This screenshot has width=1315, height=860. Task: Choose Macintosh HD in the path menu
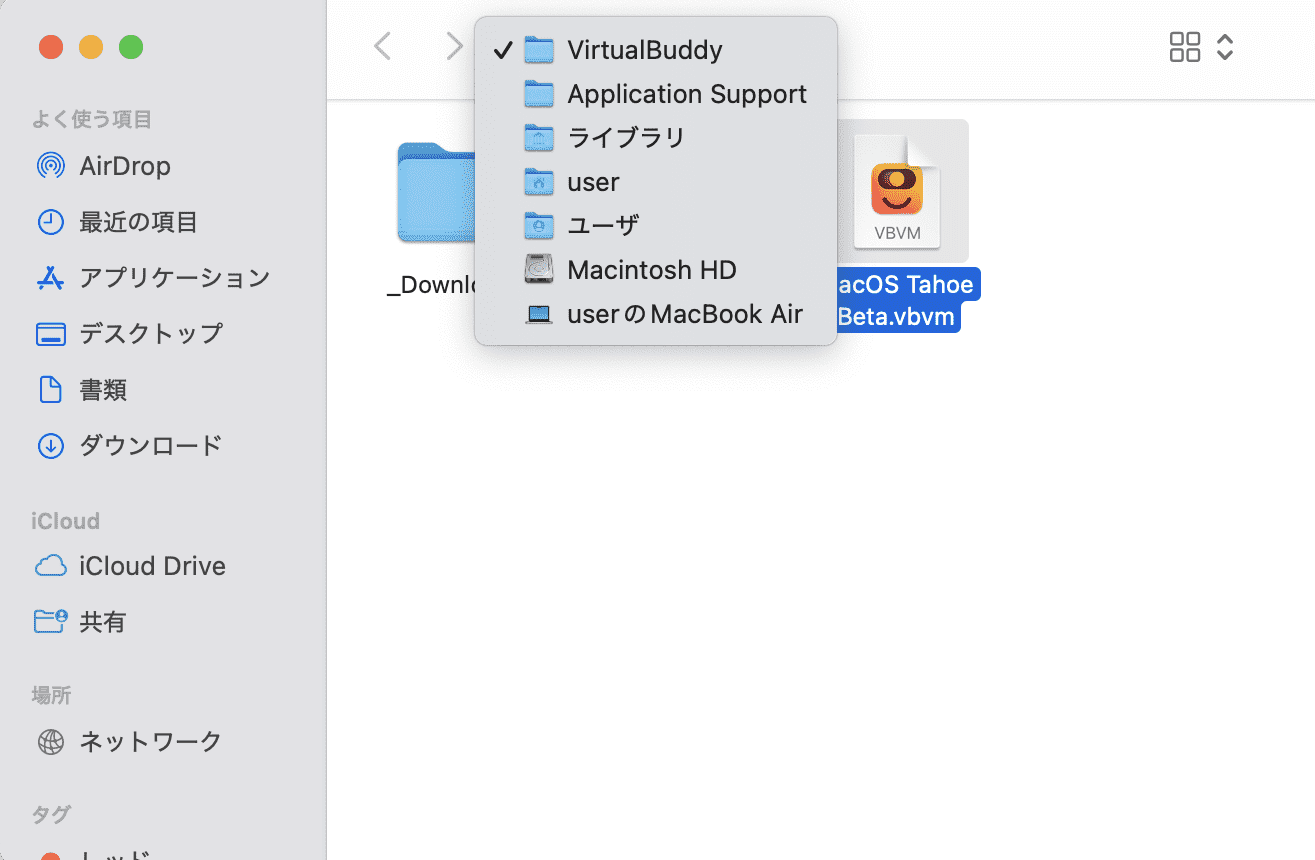[x=656, y=270]
